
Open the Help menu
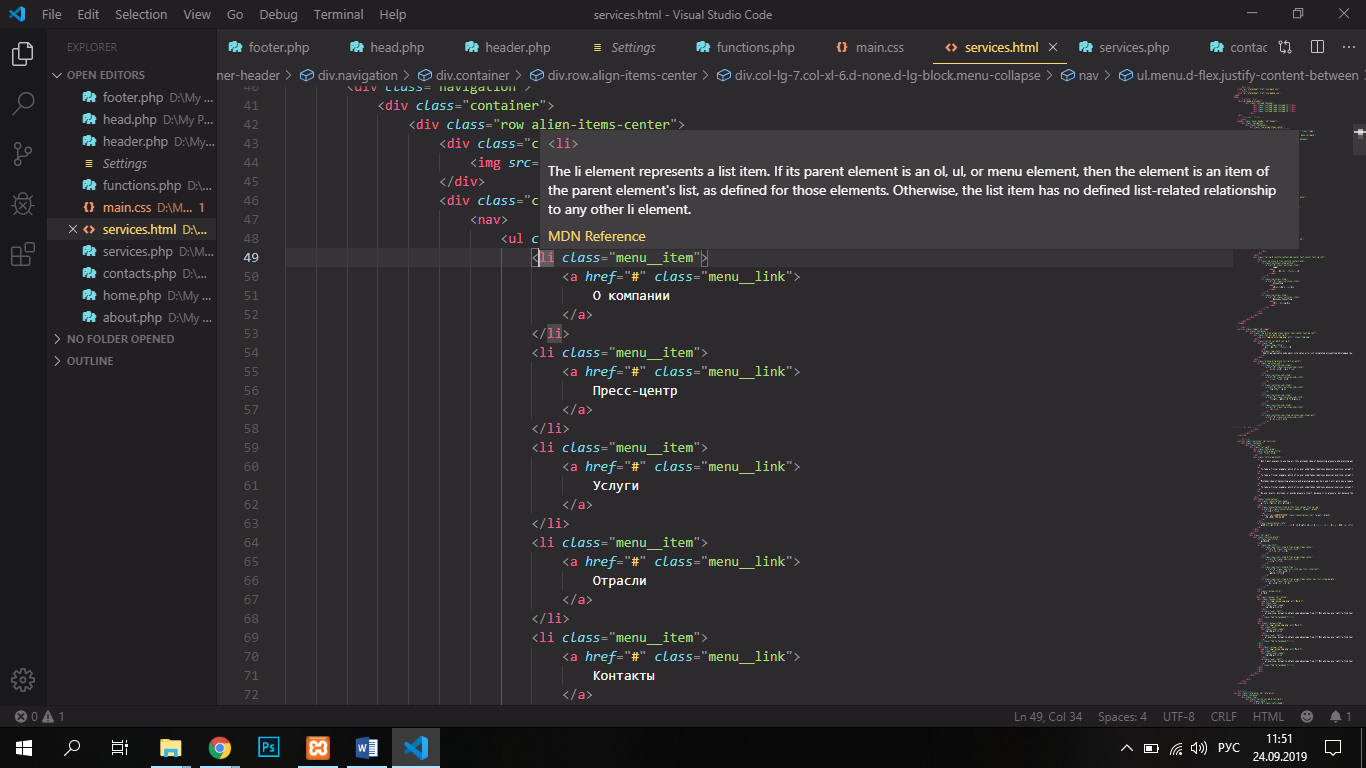[x=393, y=14]
